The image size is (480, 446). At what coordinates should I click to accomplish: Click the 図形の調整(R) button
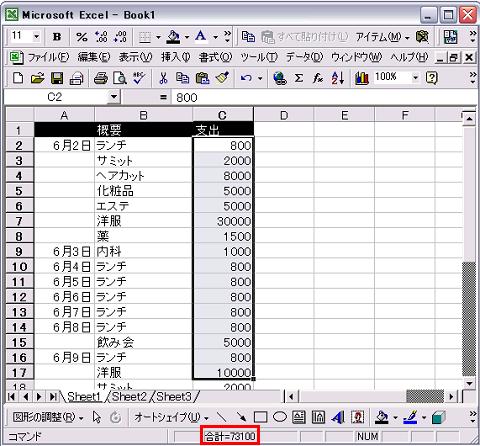click(x=47, y=417)
